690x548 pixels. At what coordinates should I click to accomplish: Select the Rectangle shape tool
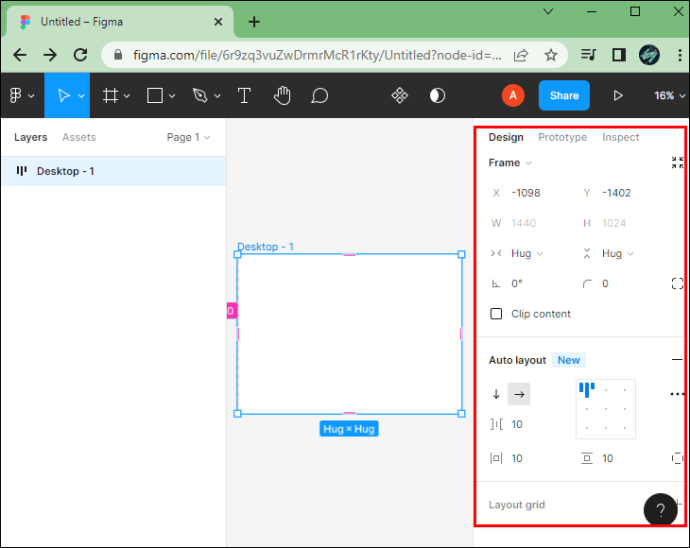[155, 96]
